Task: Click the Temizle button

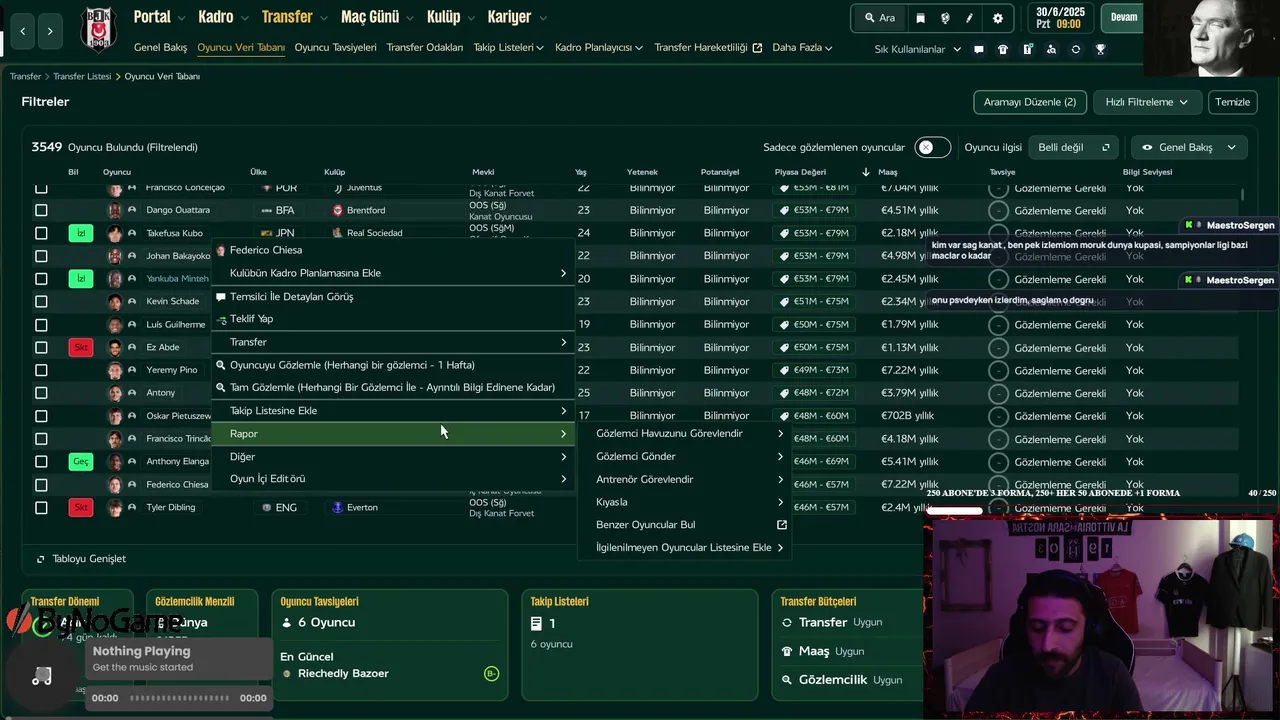Action: pos(1232,102)
